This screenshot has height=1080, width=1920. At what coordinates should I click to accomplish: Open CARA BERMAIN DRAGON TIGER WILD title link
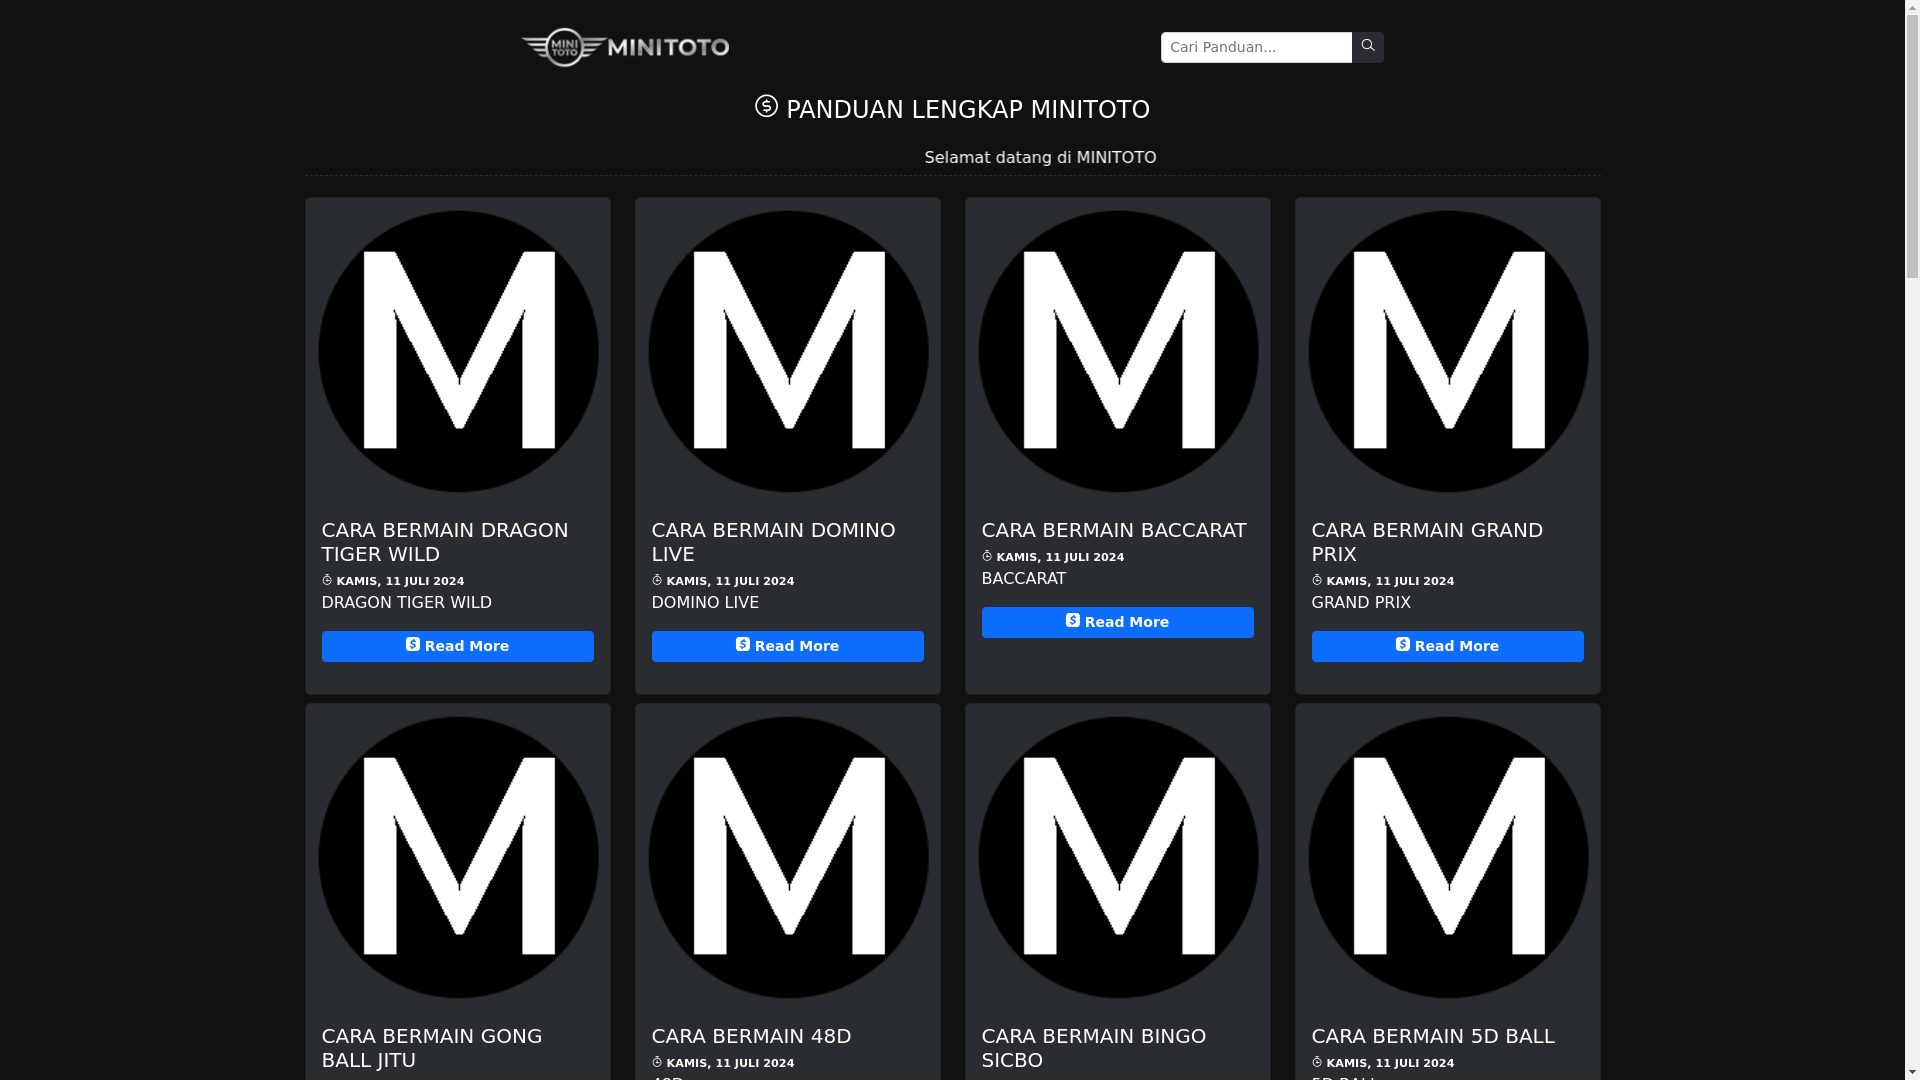[445, 542]
